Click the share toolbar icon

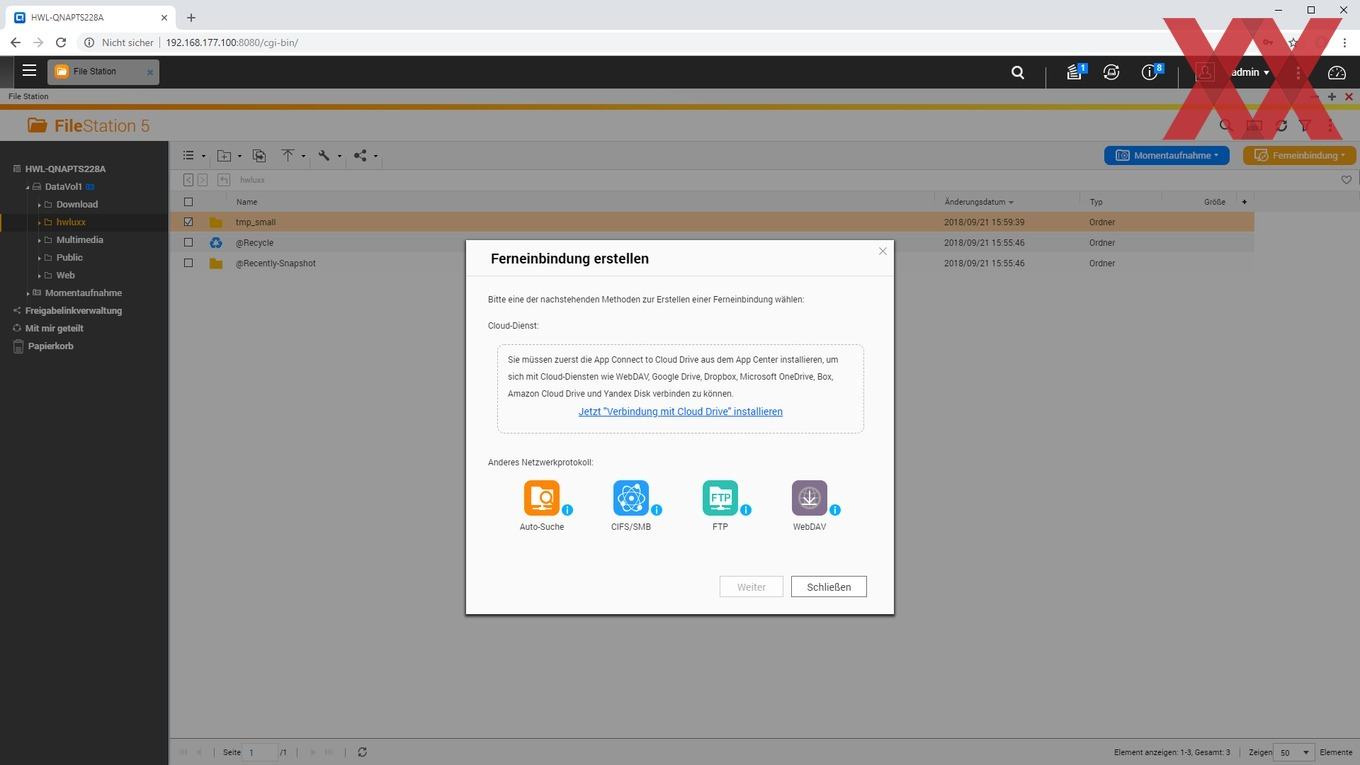[360, 155]
